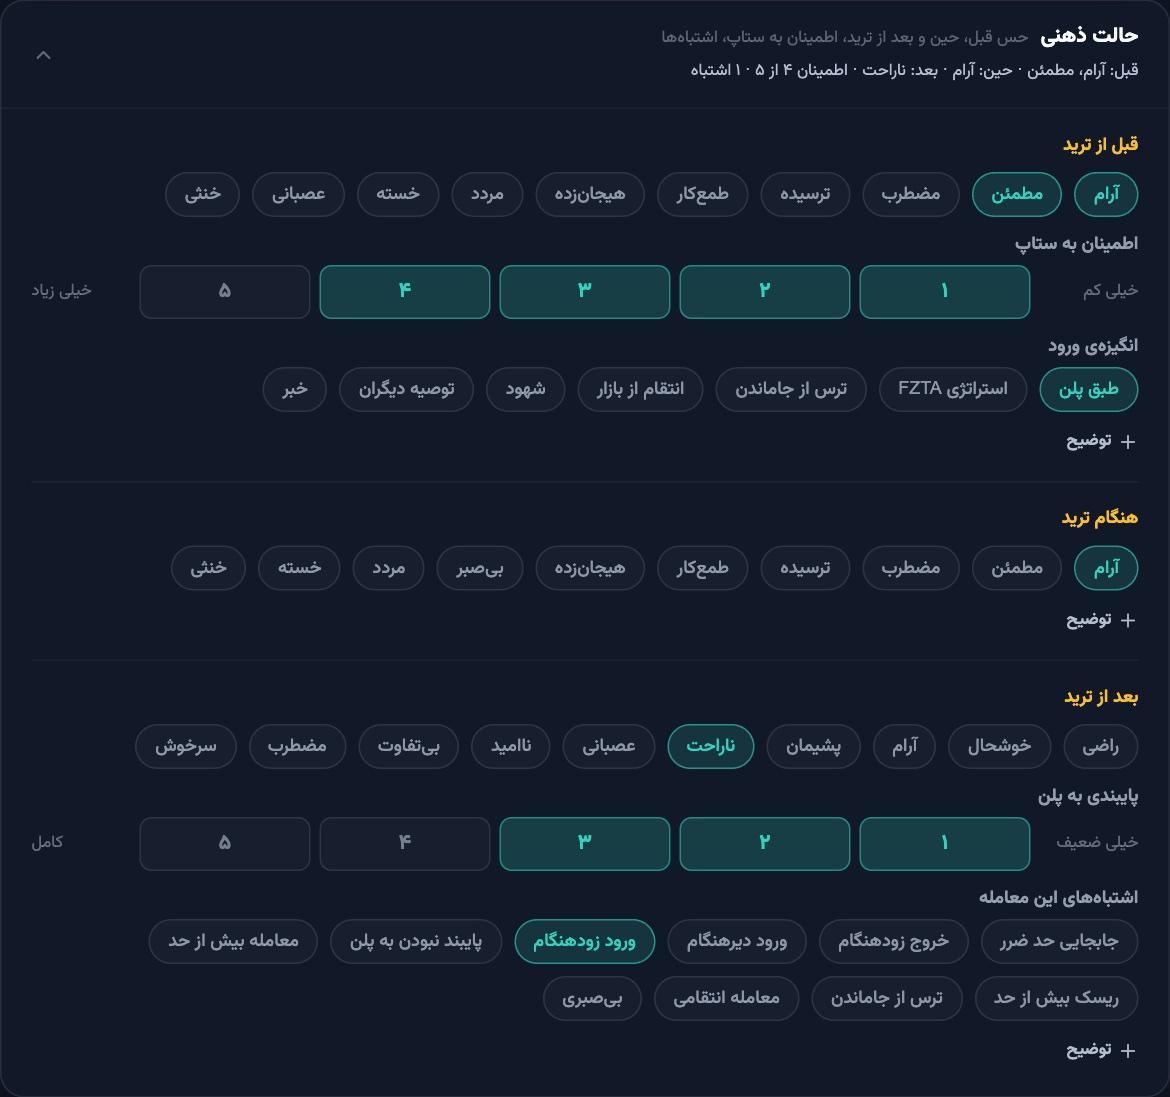Collapse the حالت ذهنی section with chevron
1170x1097 pixels.
point(43,55)
